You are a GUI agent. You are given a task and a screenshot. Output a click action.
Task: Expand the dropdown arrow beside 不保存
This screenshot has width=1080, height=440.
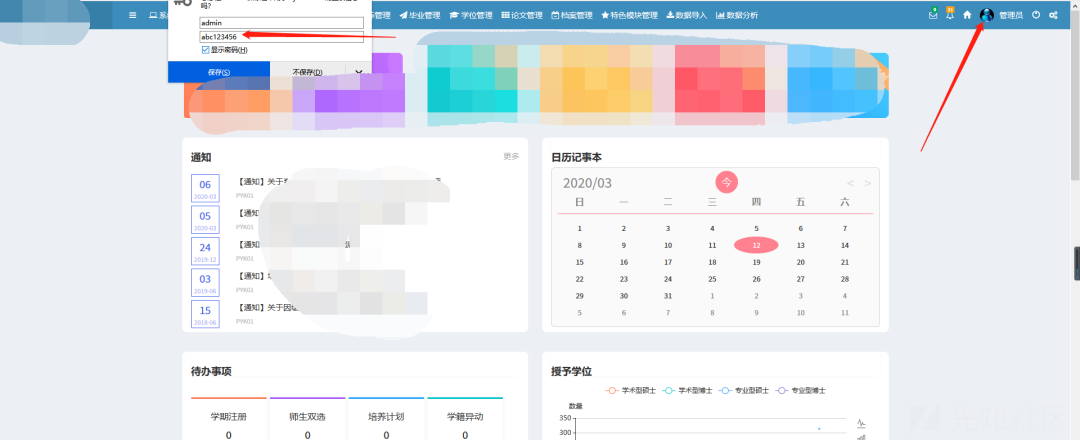pos(359,71)
